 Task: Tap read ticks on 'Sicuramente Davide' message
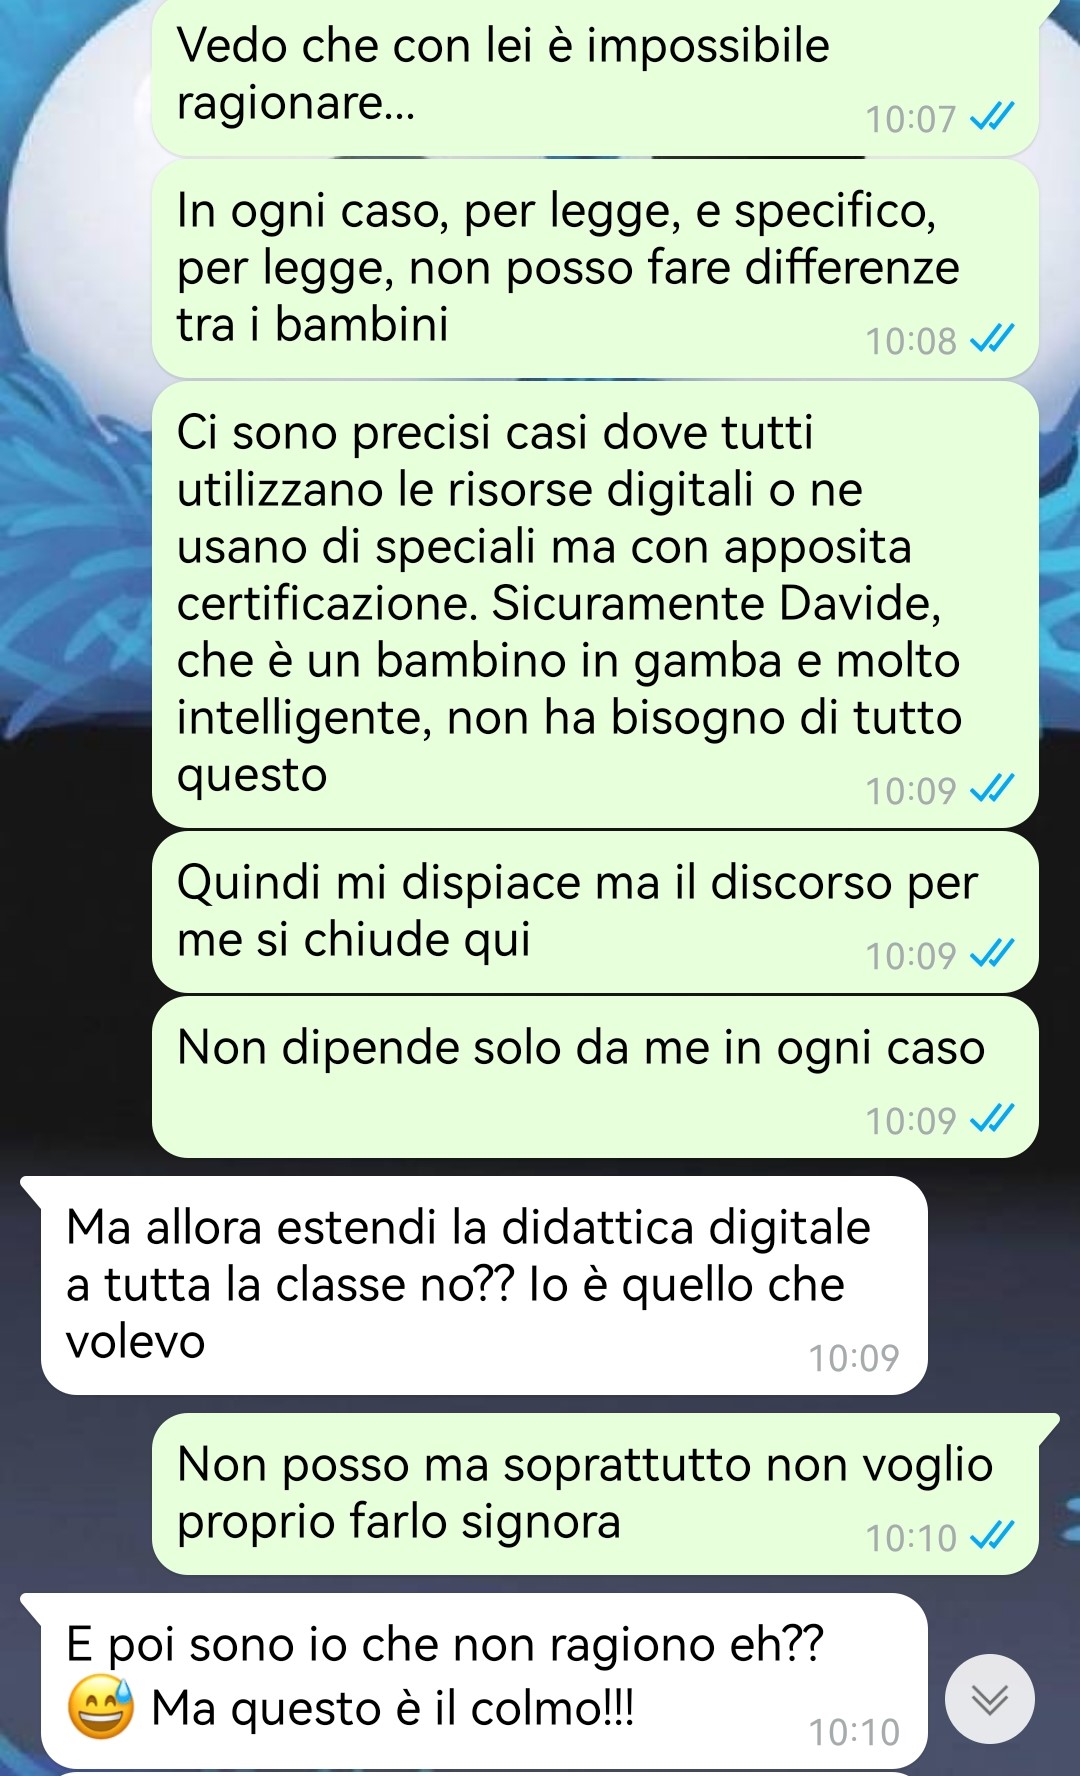click(993, 790)
